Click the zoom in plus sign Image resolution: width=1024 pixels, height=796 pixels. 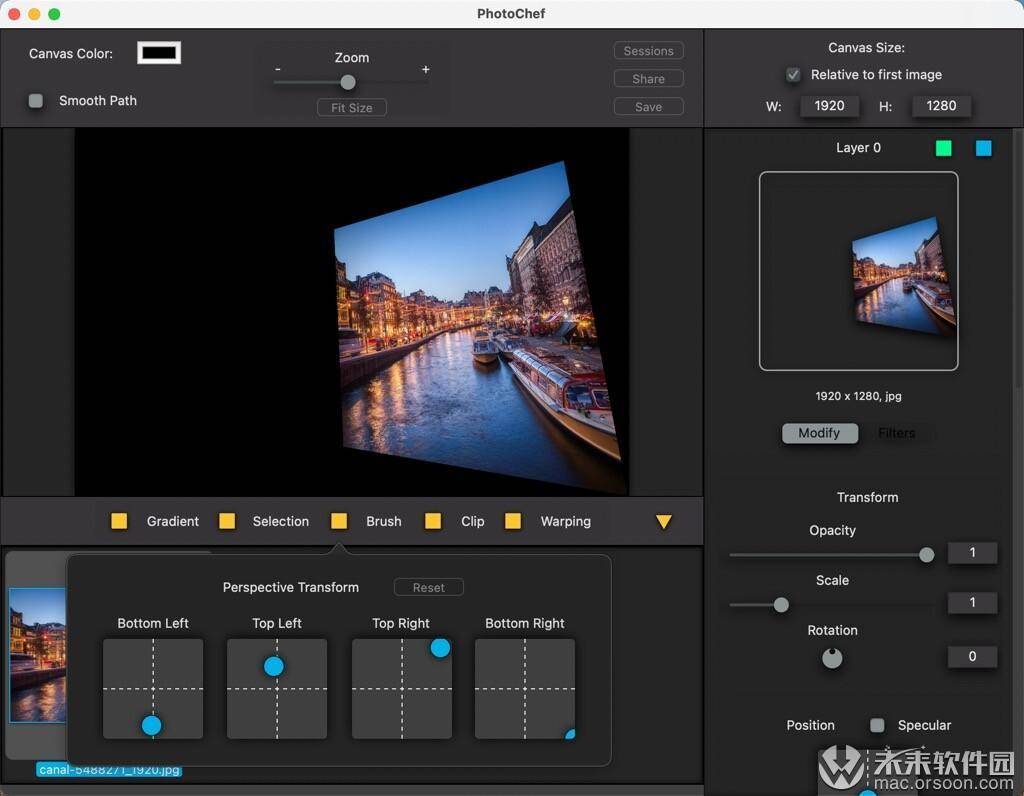point(426,69)
